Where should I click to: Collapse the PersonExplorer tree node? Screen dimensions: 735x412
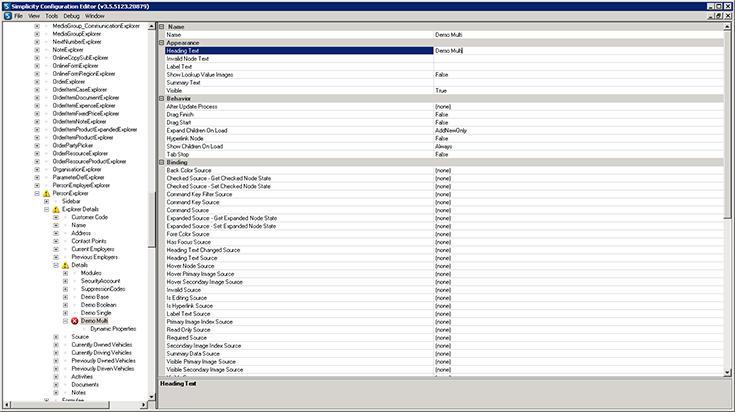[x=37, y=194]
